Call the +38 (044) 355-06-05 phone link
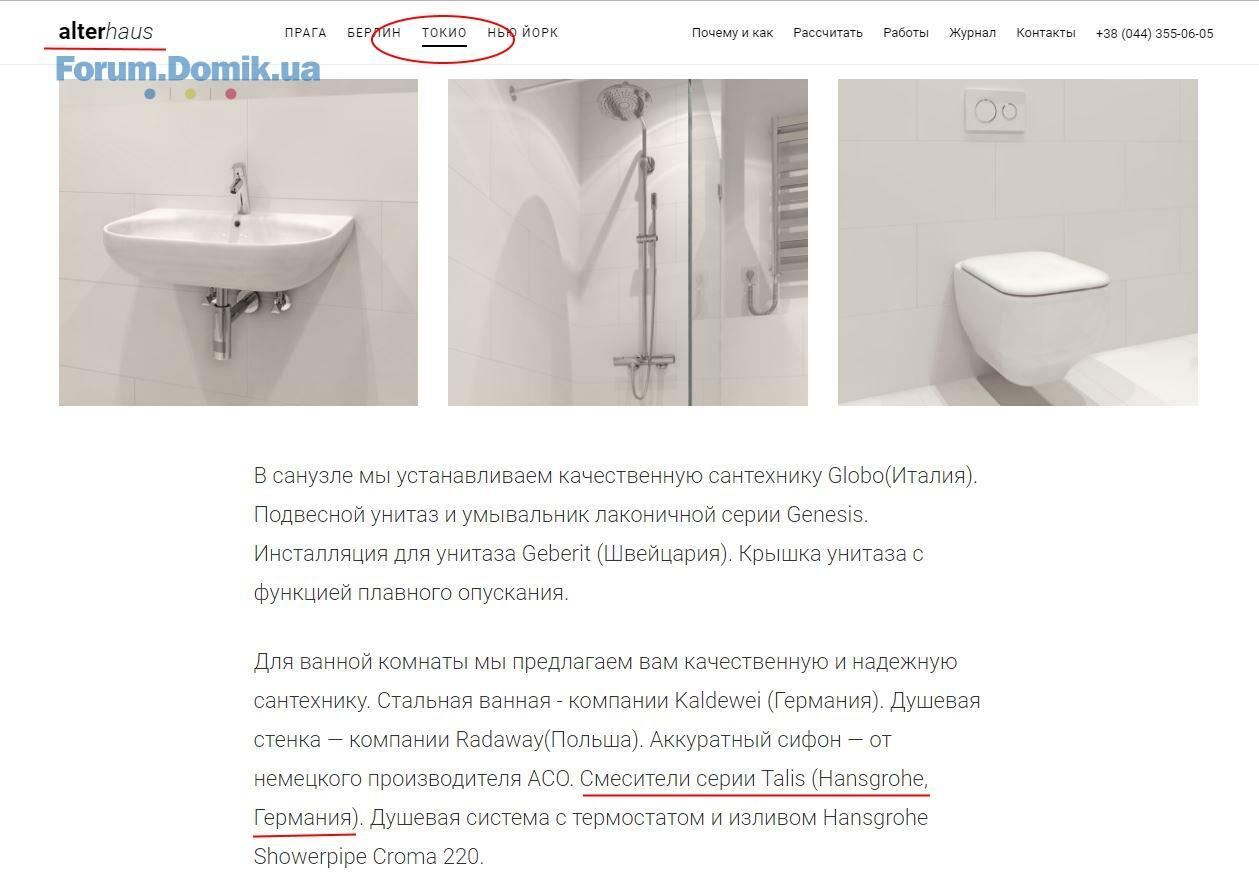The height and width of the screenshot is (893, 1259). 1154,33
